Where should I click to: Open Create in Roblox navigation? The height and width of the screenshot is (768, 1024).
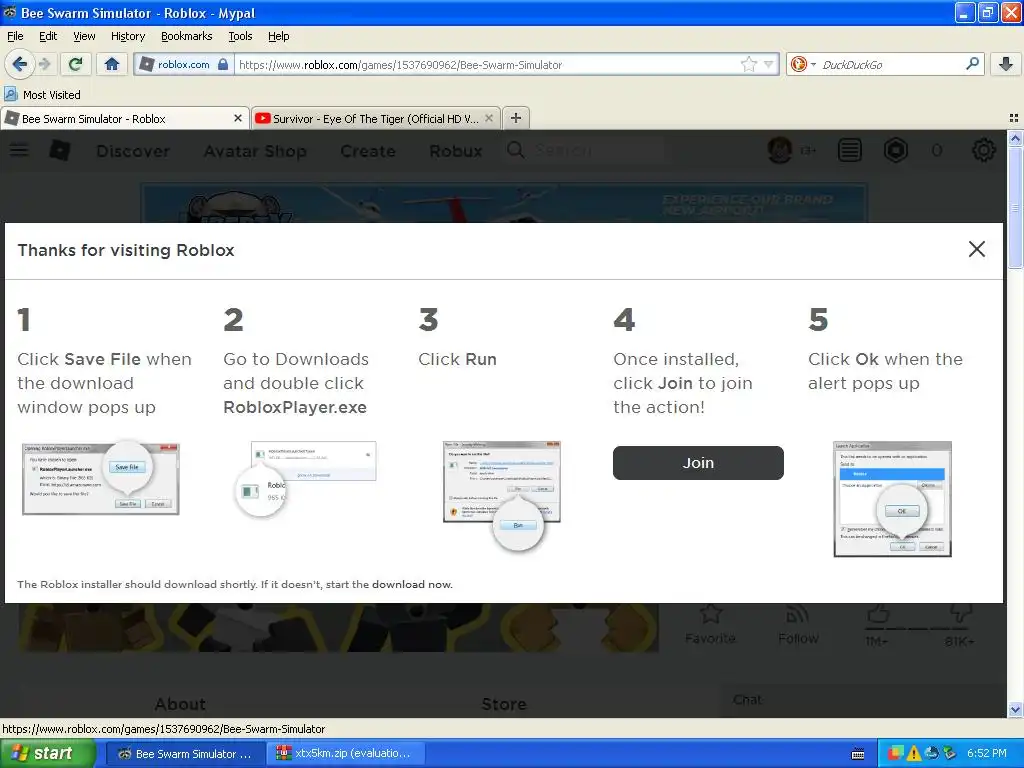pos(368,151)
